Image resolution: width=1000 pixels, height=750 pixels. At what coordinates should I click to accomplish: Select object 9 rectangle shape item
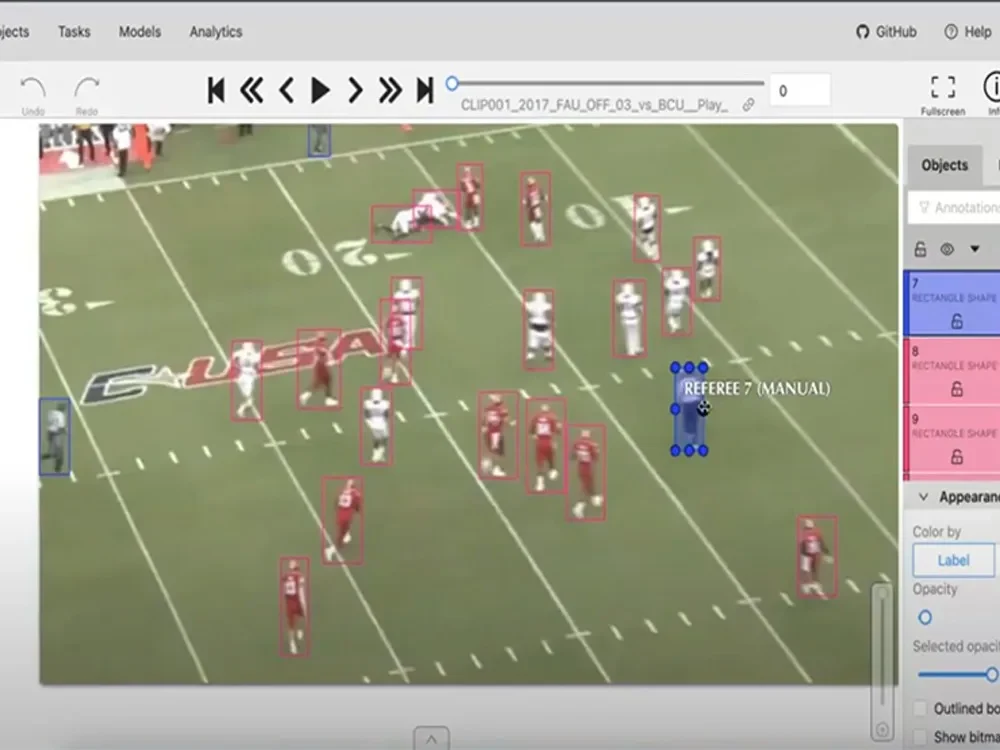[952, 439]
